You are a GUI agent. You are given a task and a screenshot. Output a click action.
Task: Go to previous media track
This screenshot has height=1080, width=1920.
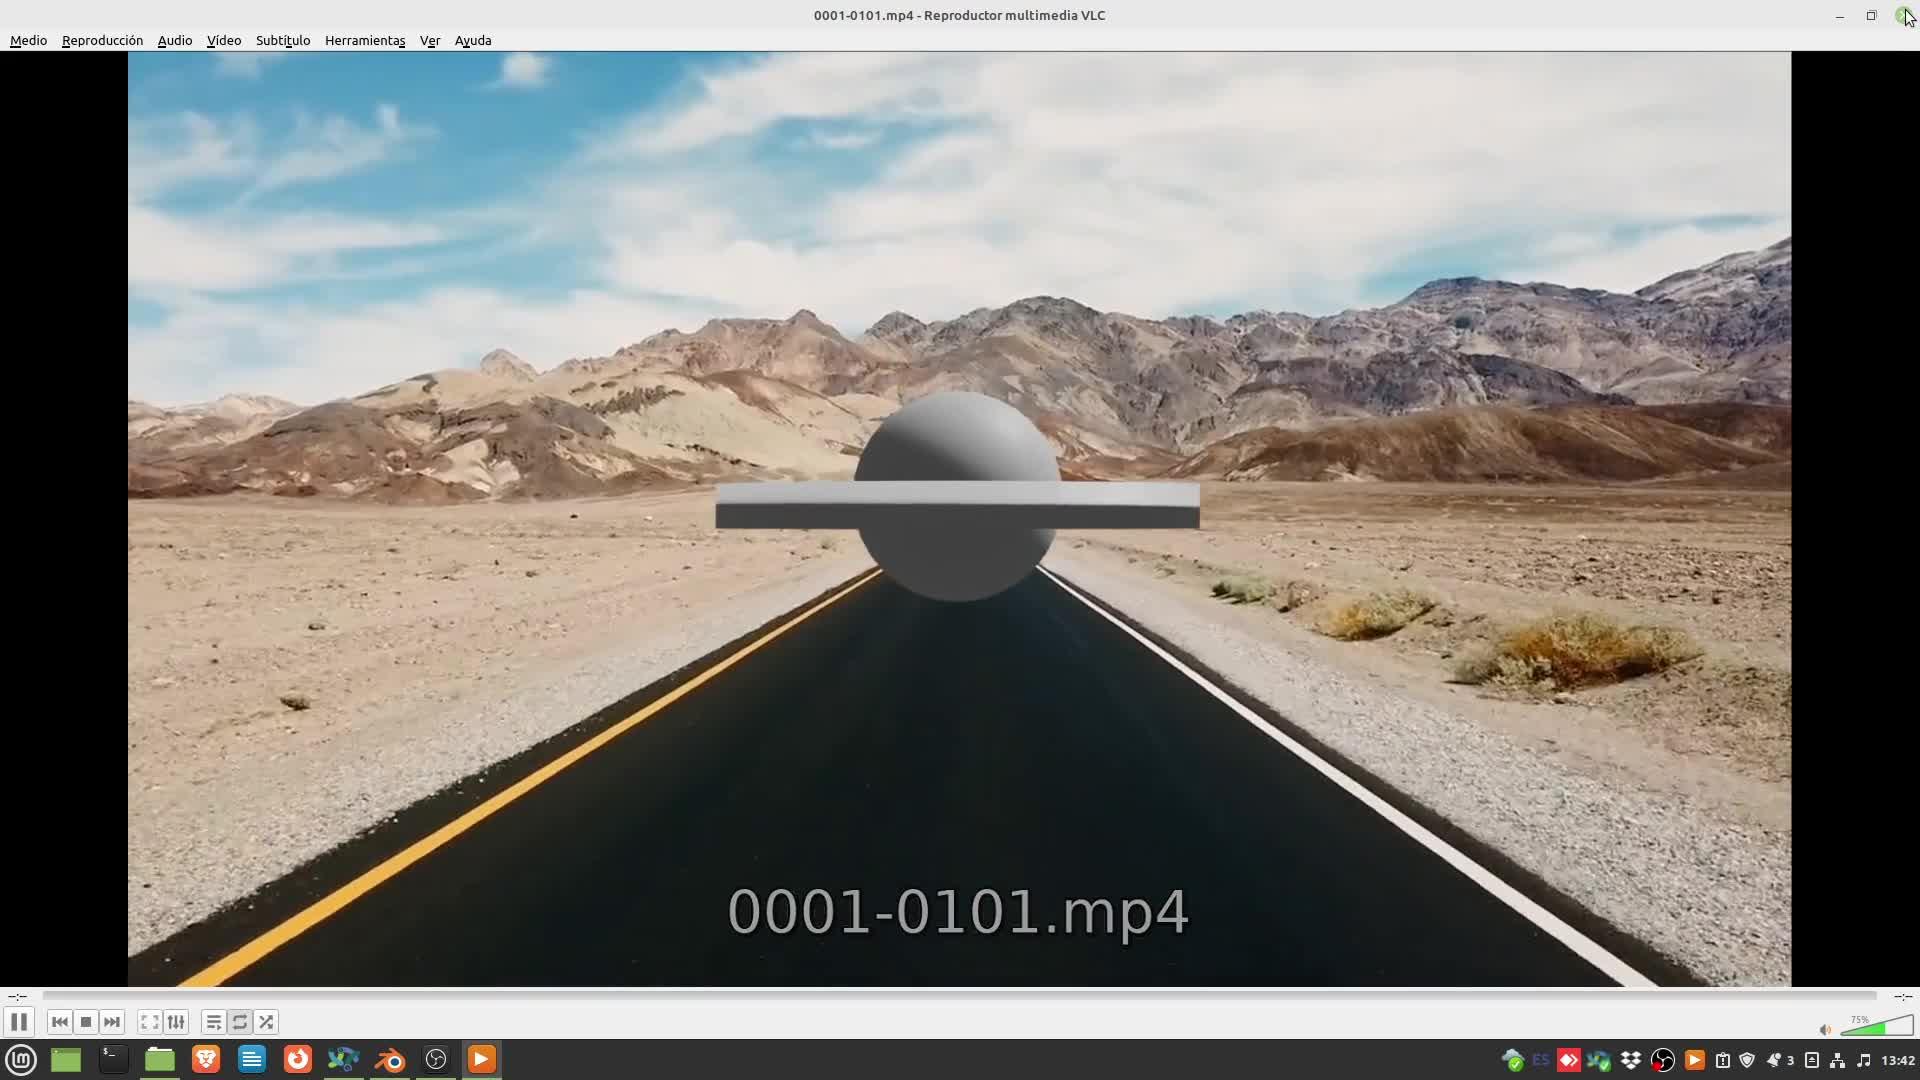(59, 1022)
